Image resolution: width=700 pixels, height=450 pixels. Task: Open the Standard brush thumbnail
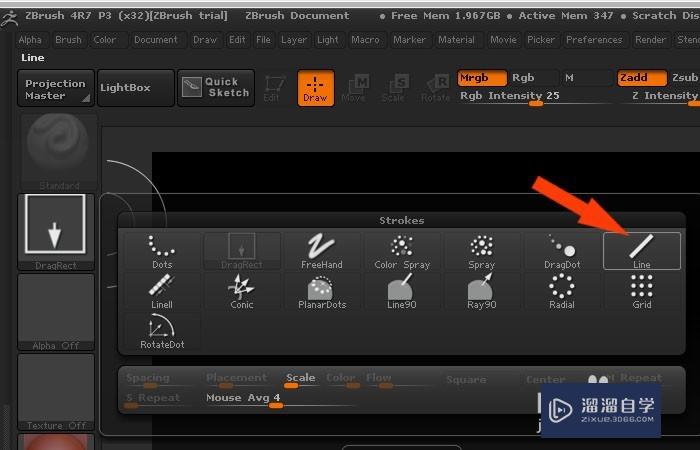pos(58,152)
